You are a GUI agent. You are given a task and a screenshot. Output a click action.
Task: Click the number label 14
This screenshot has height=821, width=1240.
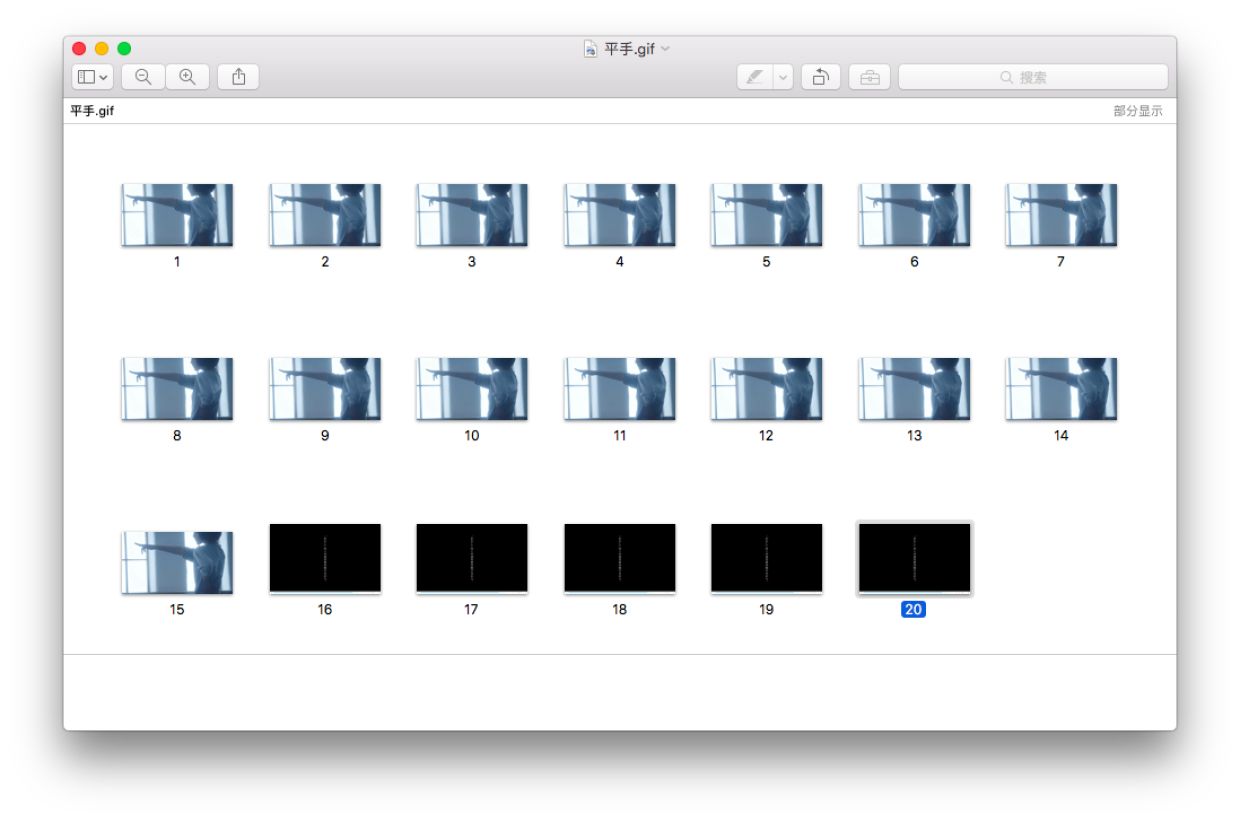[x=1061, y=436]
